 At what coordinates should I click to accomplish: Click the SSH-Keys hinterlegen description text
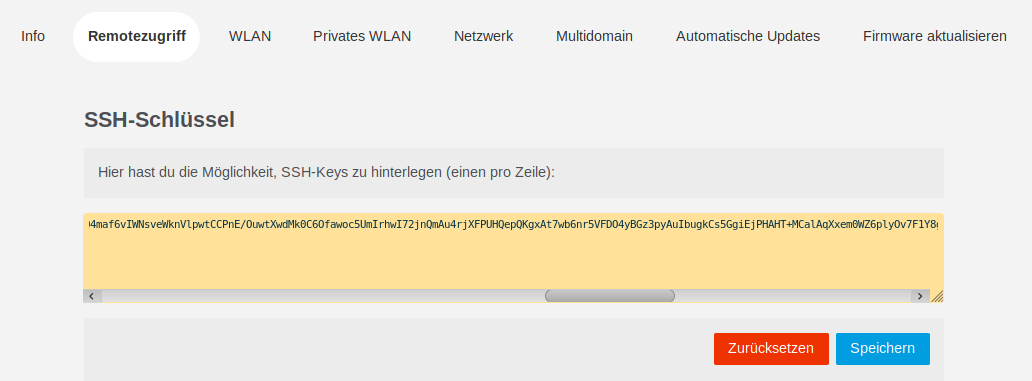click(x=326, y=173)
